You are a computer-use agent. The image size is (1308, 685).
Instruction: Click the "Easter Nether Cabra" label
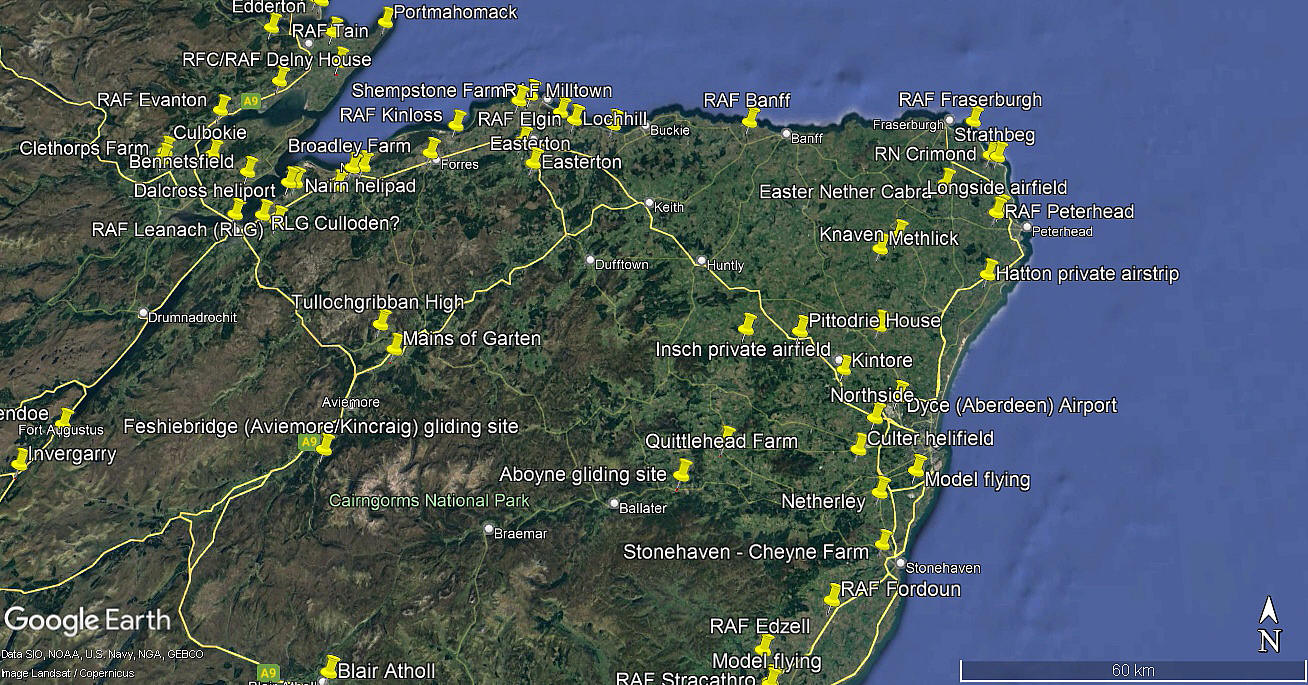coord(846,192)
